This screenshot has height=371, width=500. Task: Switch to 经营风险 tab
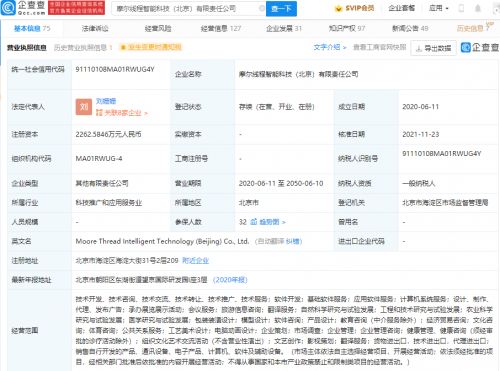coord(158,29)
